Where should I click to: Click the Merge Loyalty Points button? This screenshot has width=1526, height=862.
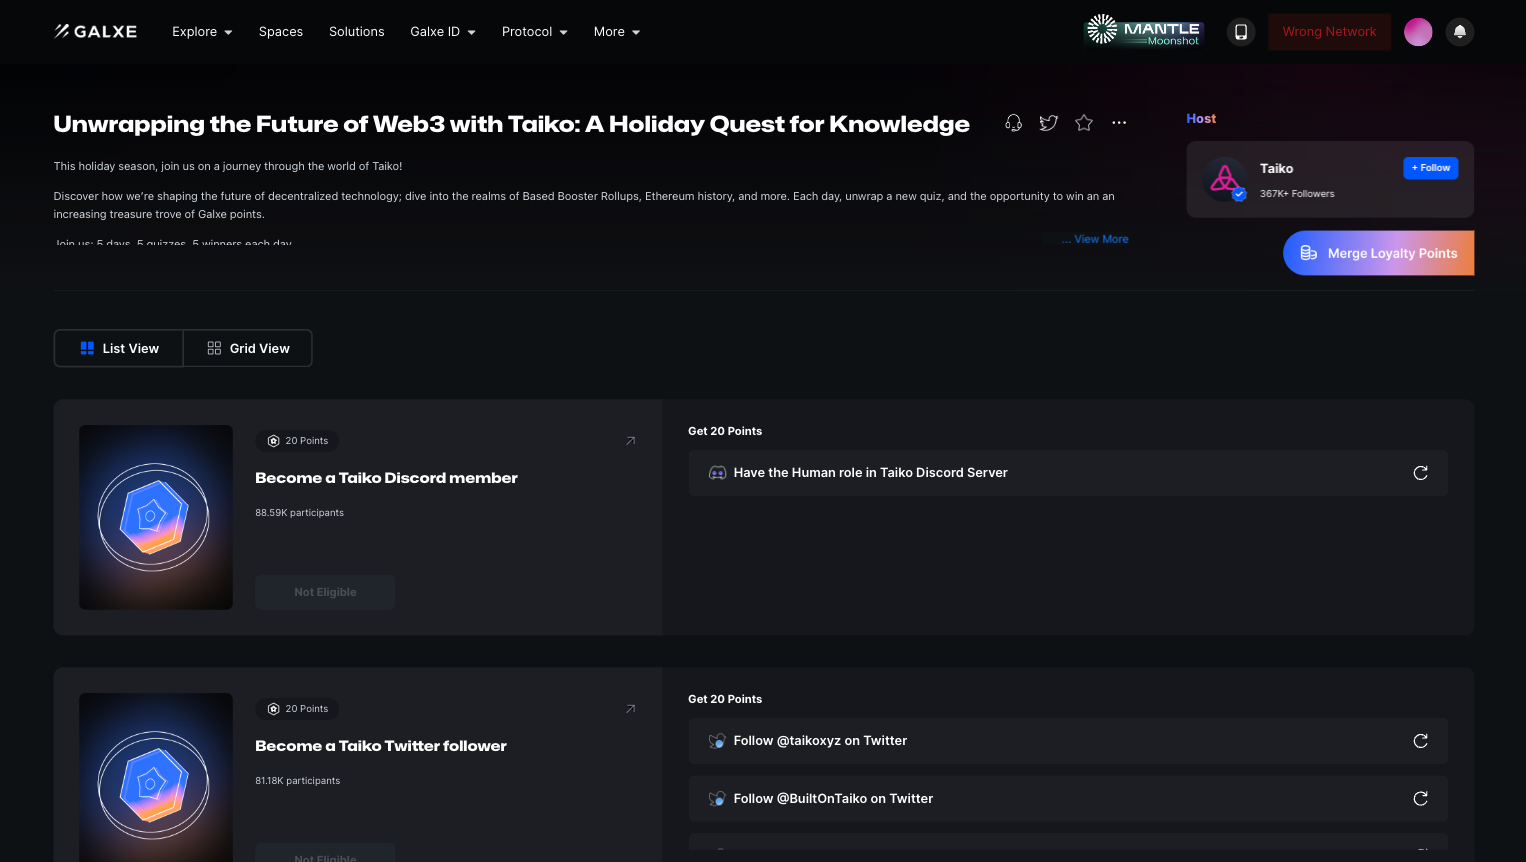[1378, 253]
